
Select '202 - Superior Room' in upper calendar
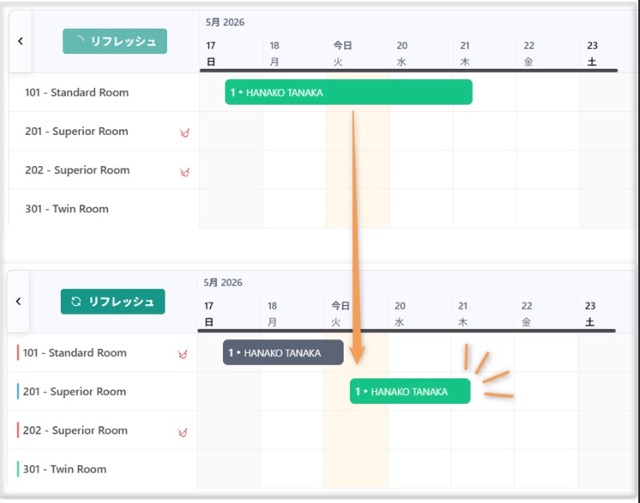coord(78,170)
